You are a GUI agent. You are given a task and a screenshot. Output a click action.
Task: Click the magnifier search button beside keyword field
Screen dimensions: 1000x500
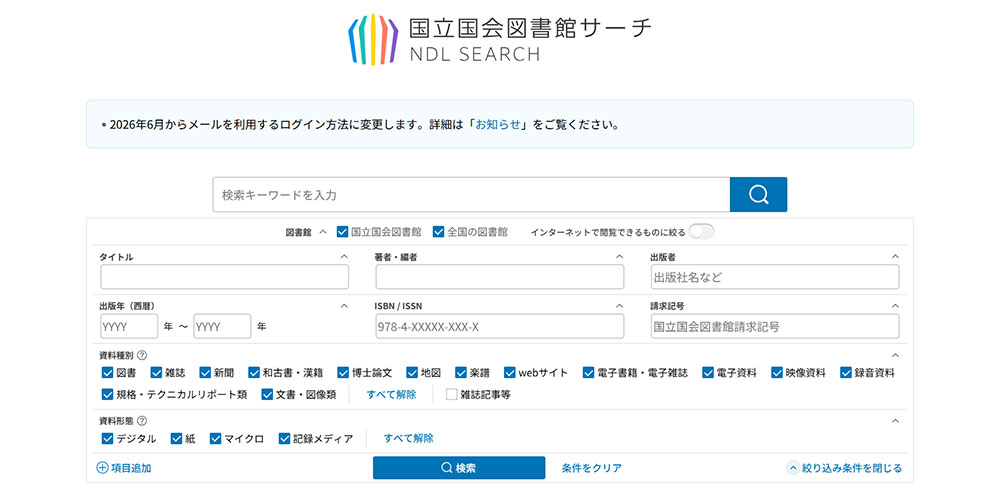[x=758, y=195]
